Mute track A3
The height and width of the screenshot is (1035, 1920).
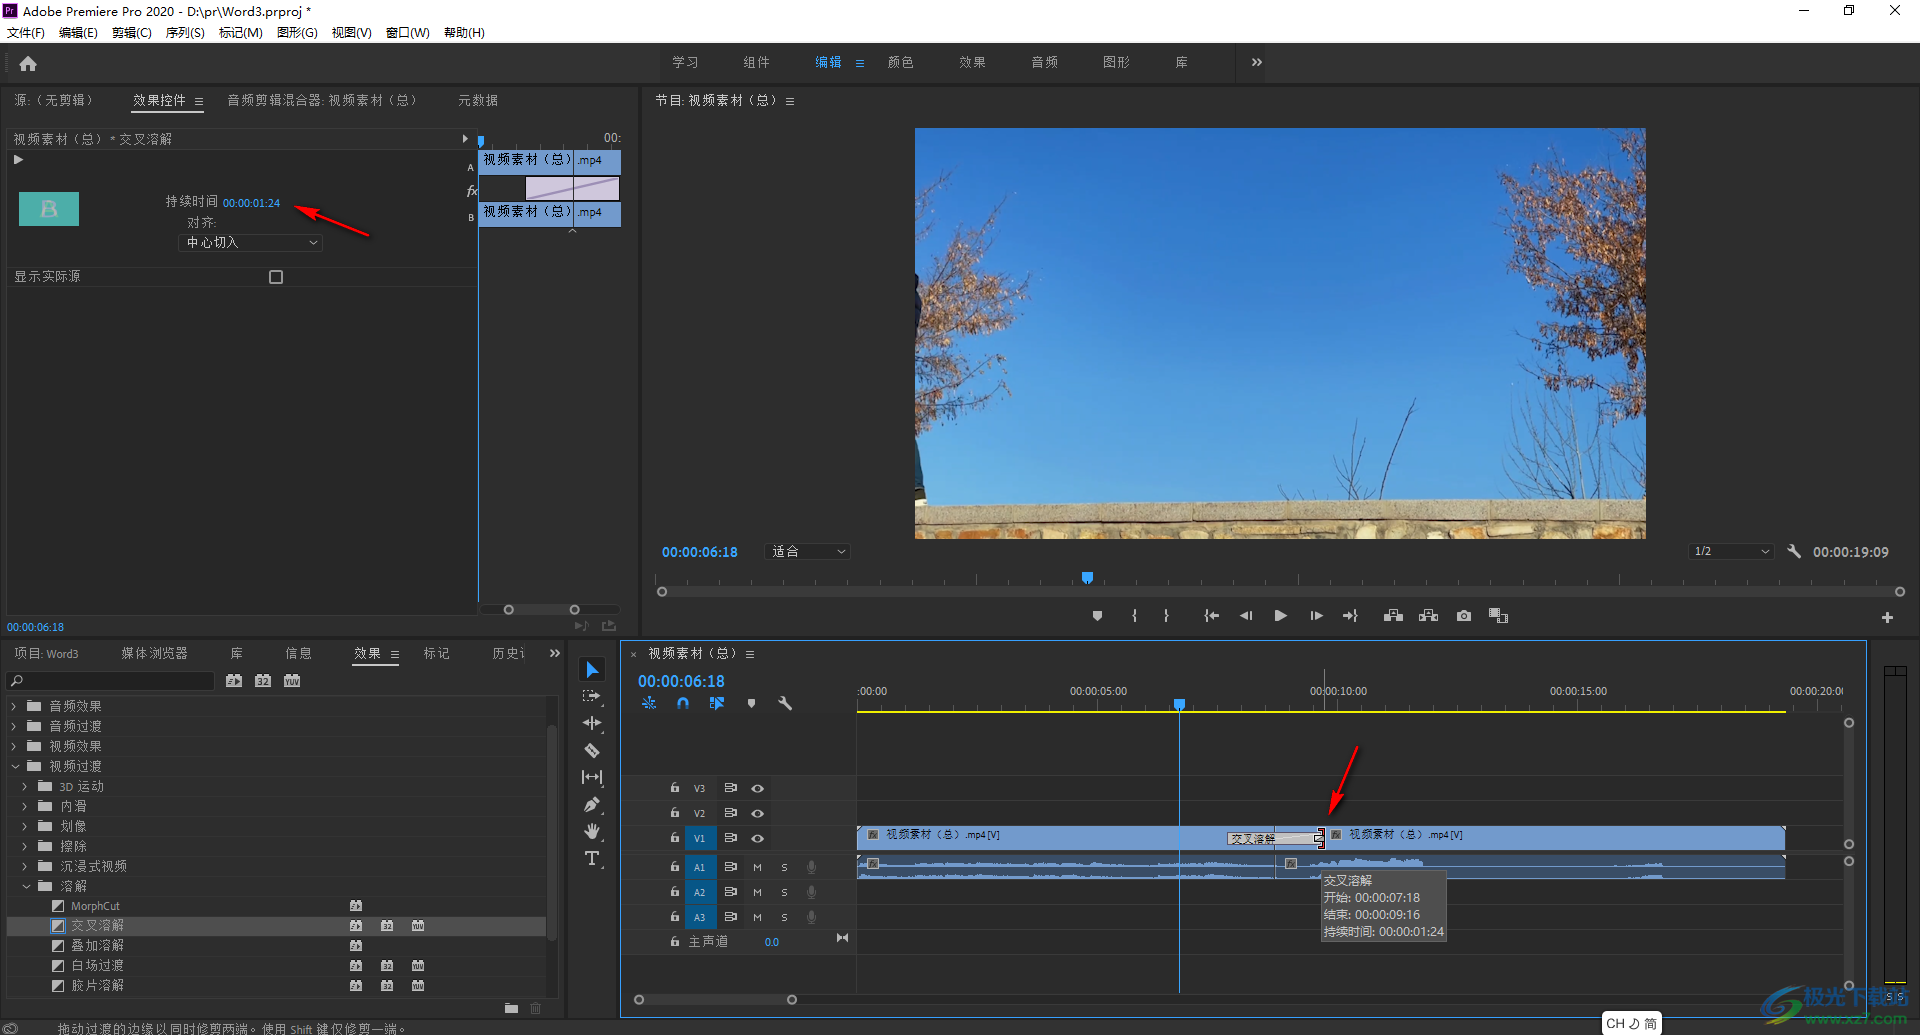coord(757,917)
